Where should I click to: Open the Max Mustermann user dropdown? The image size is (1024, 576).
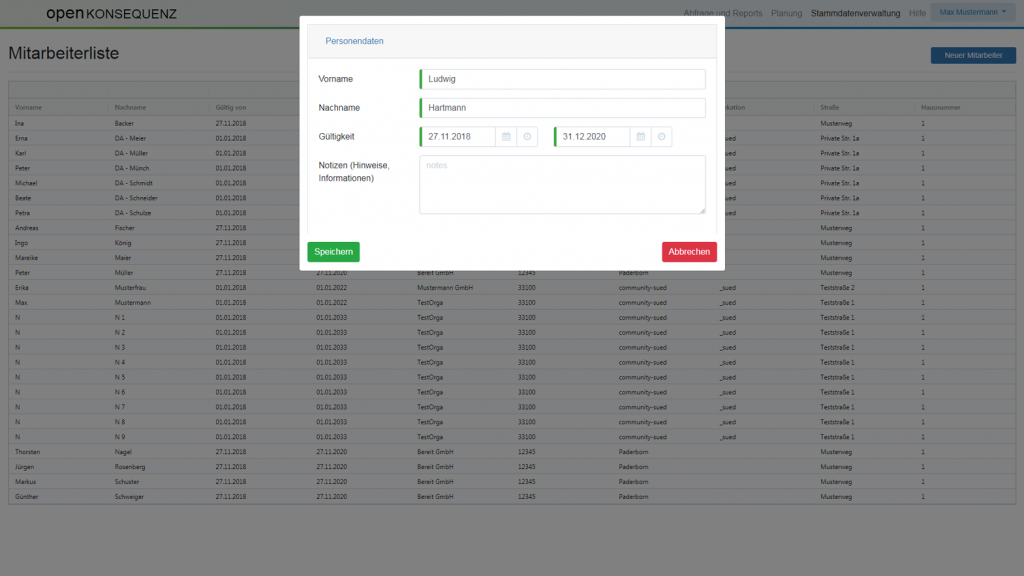[972, 13]
